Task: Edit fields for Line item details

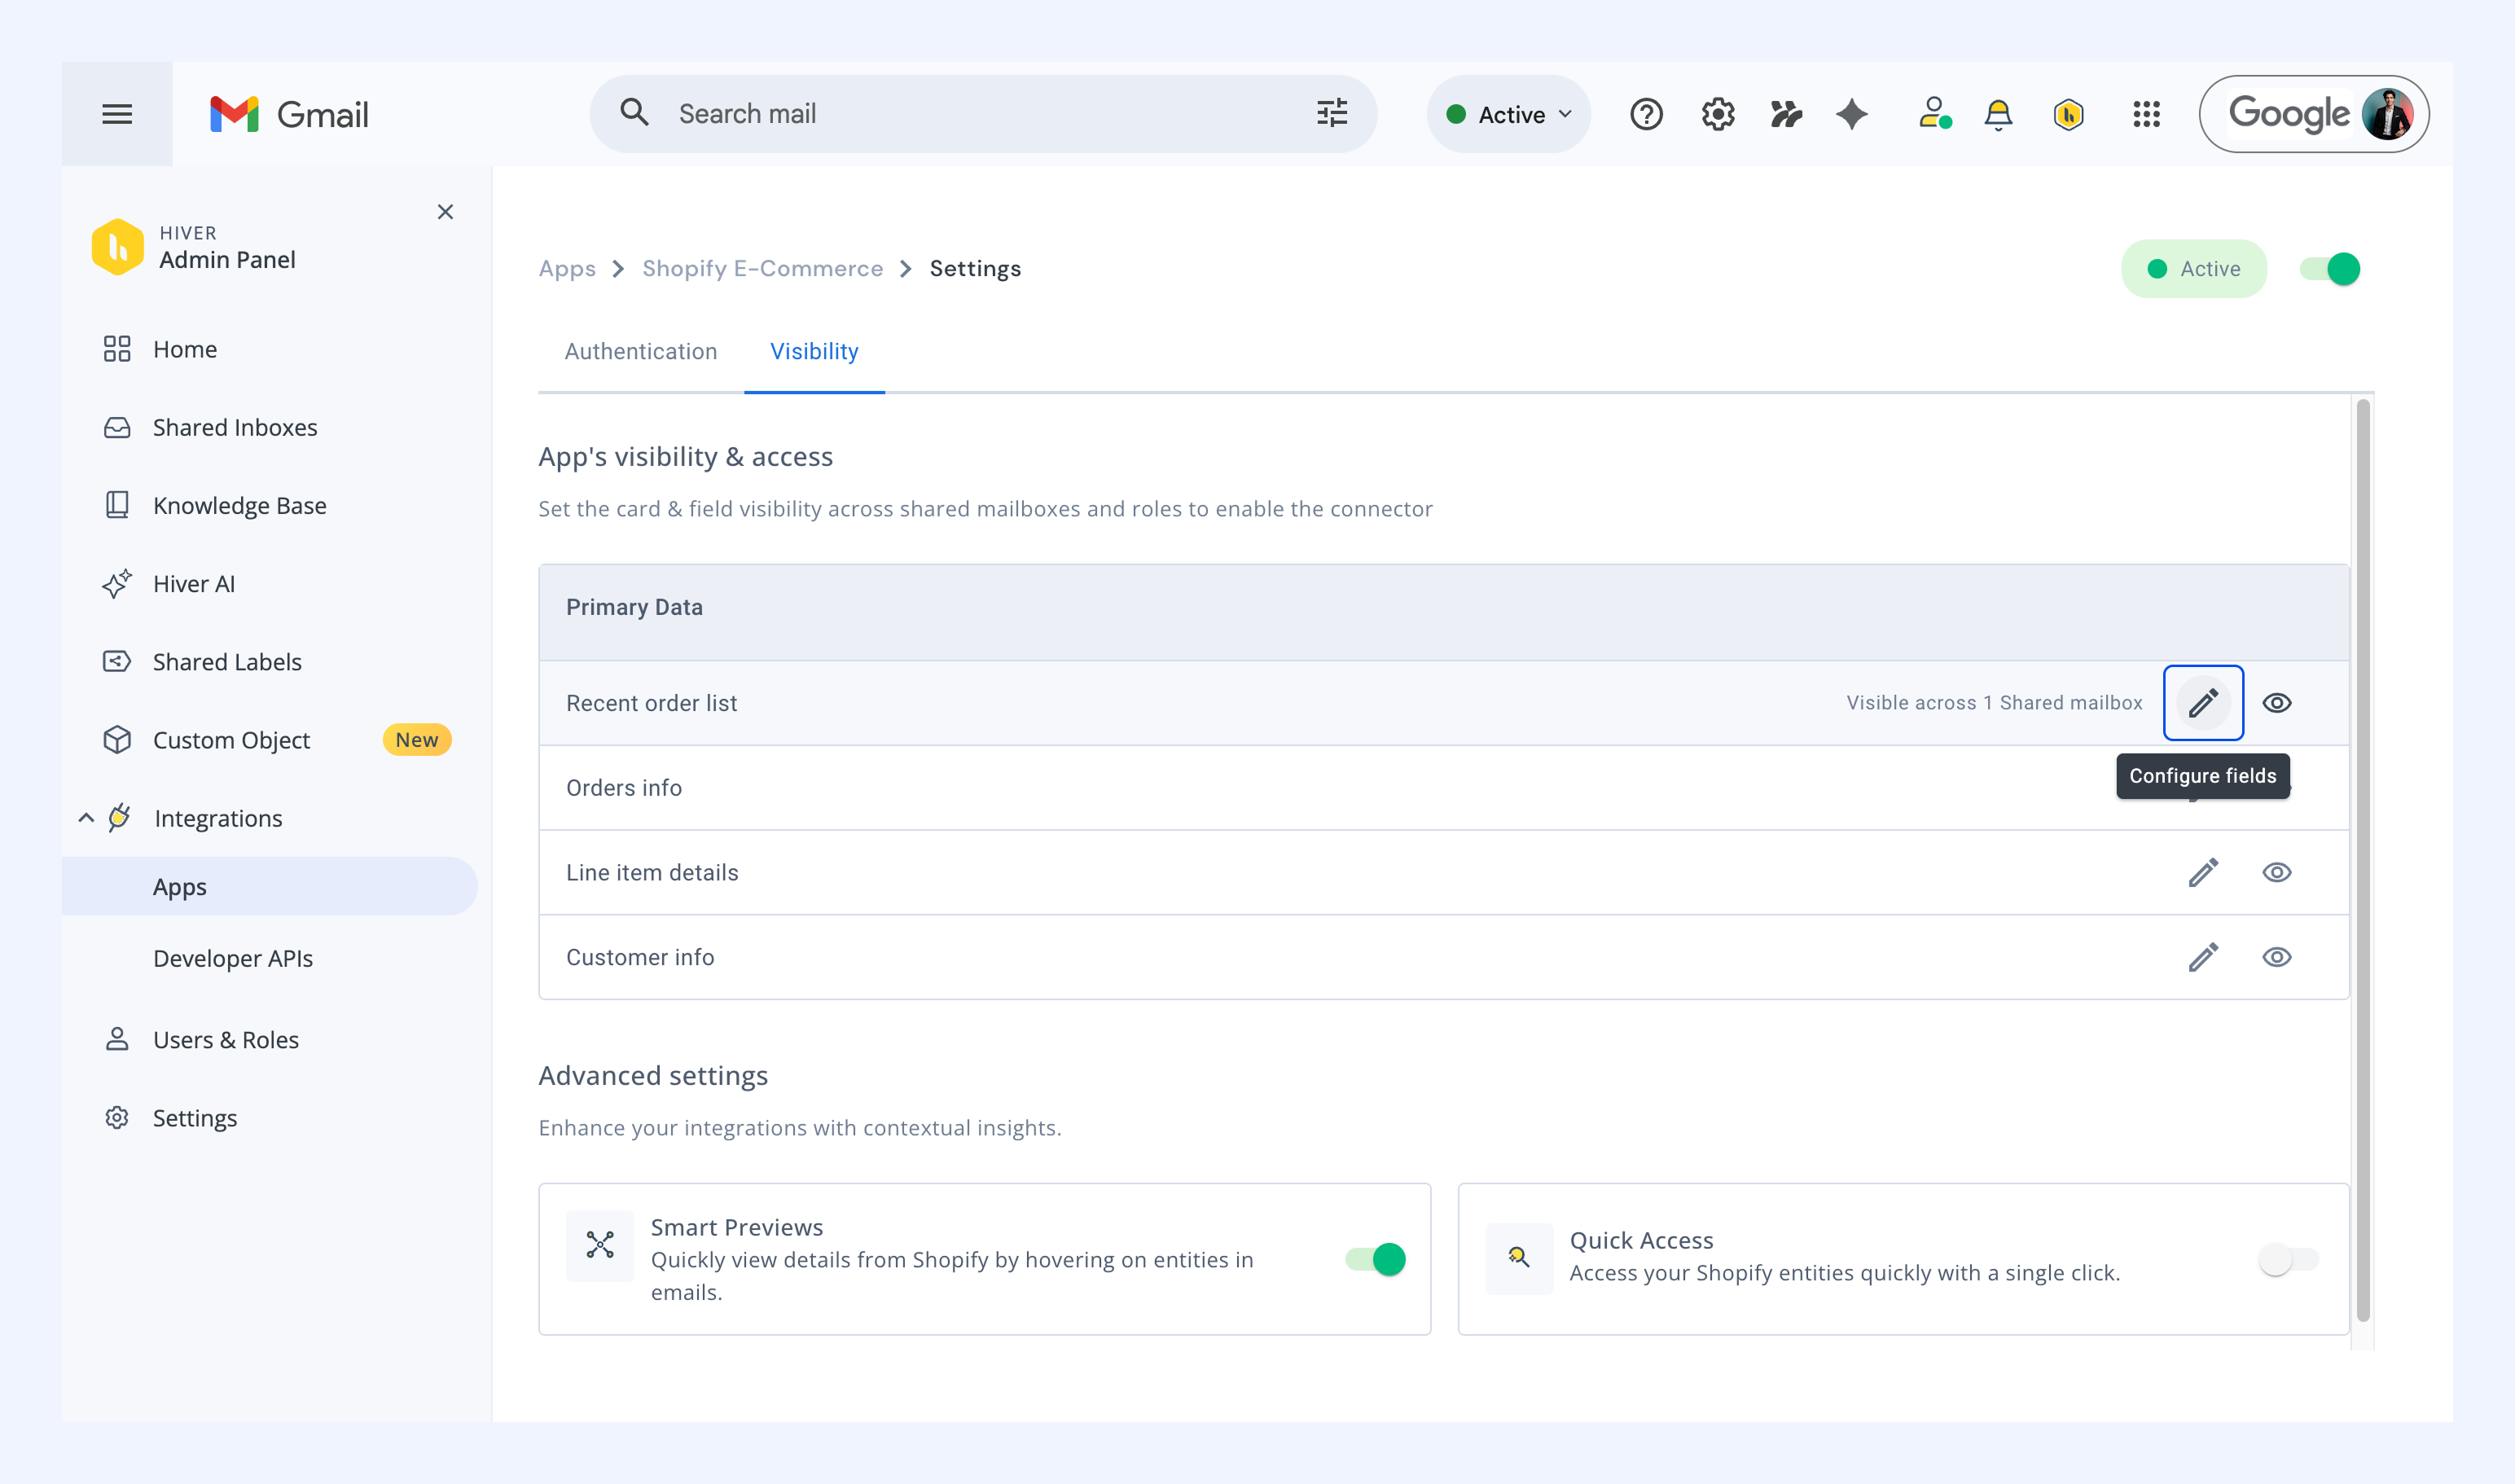Action: tap(2203, 873)
